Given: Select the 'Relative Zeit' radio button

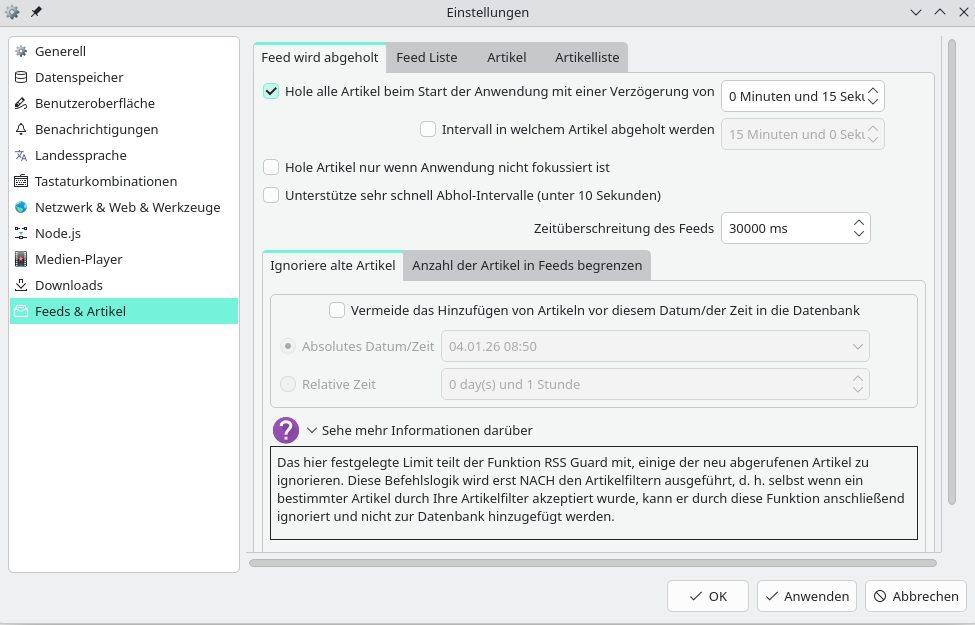Looking at the screenshot, I should [288, 384].
